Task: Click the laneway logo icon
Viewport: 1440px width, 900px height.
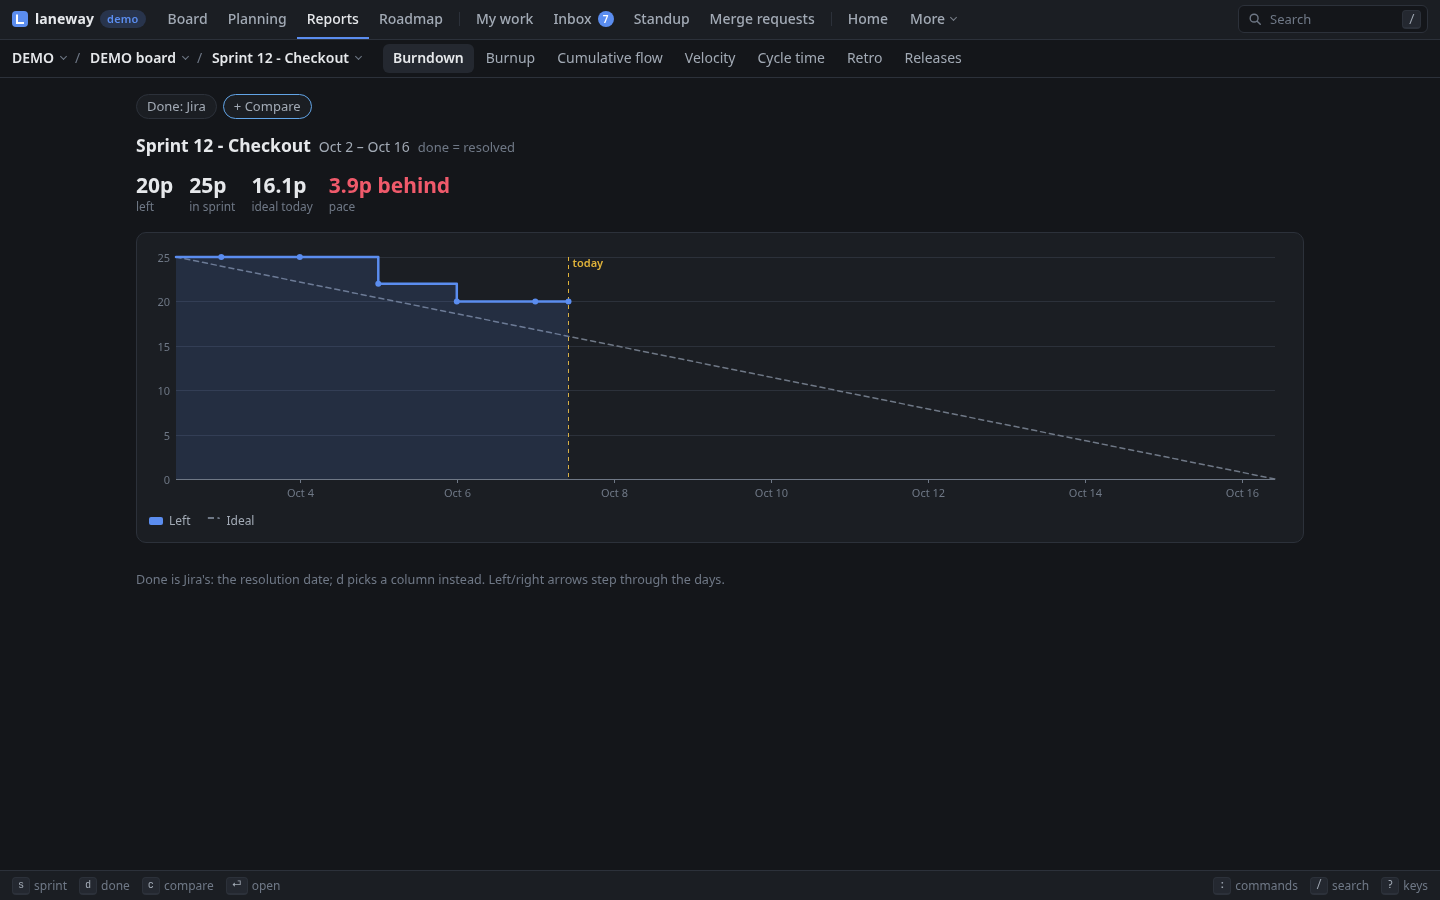Action: click(x=20, y=19)
